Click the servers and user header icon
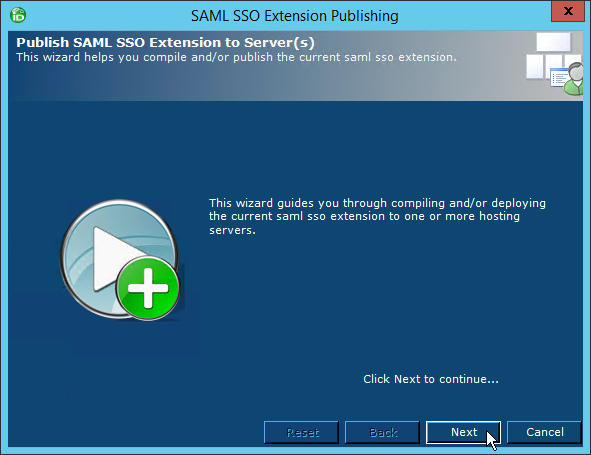 tap(554, 63)
